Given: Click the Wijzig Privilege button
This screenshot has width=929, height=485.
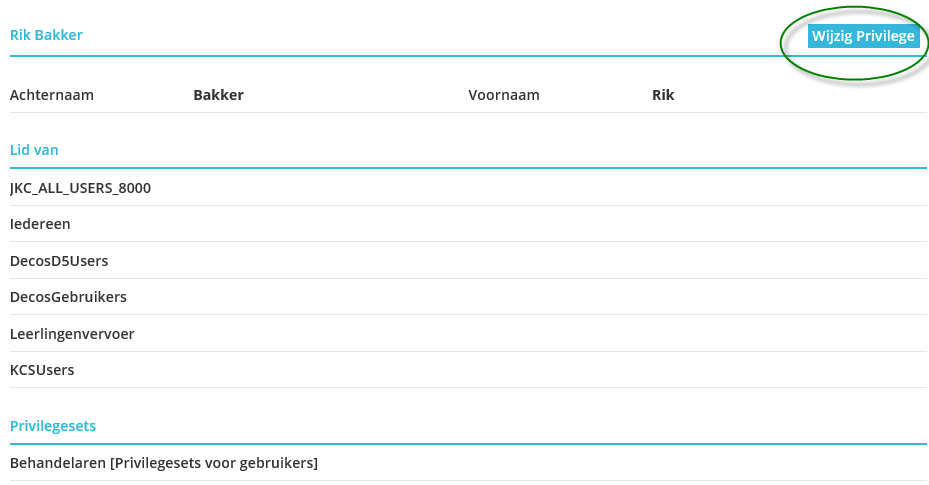Looking at the screenshot, I should click(x=863, y=37).
